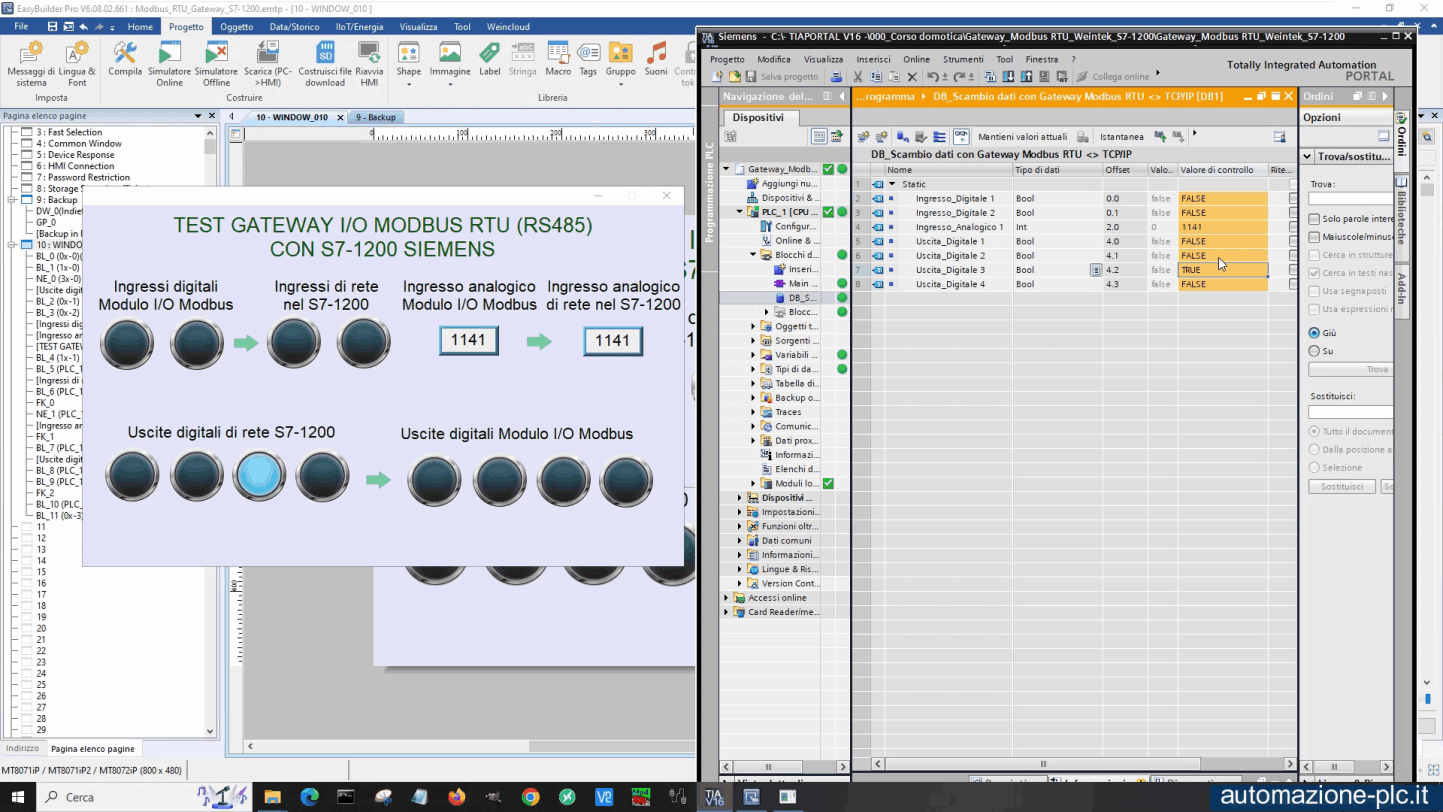Toggle the monitor-all glasses icon in DB editor
This screenshot has width=1443, height=812.
960,137
